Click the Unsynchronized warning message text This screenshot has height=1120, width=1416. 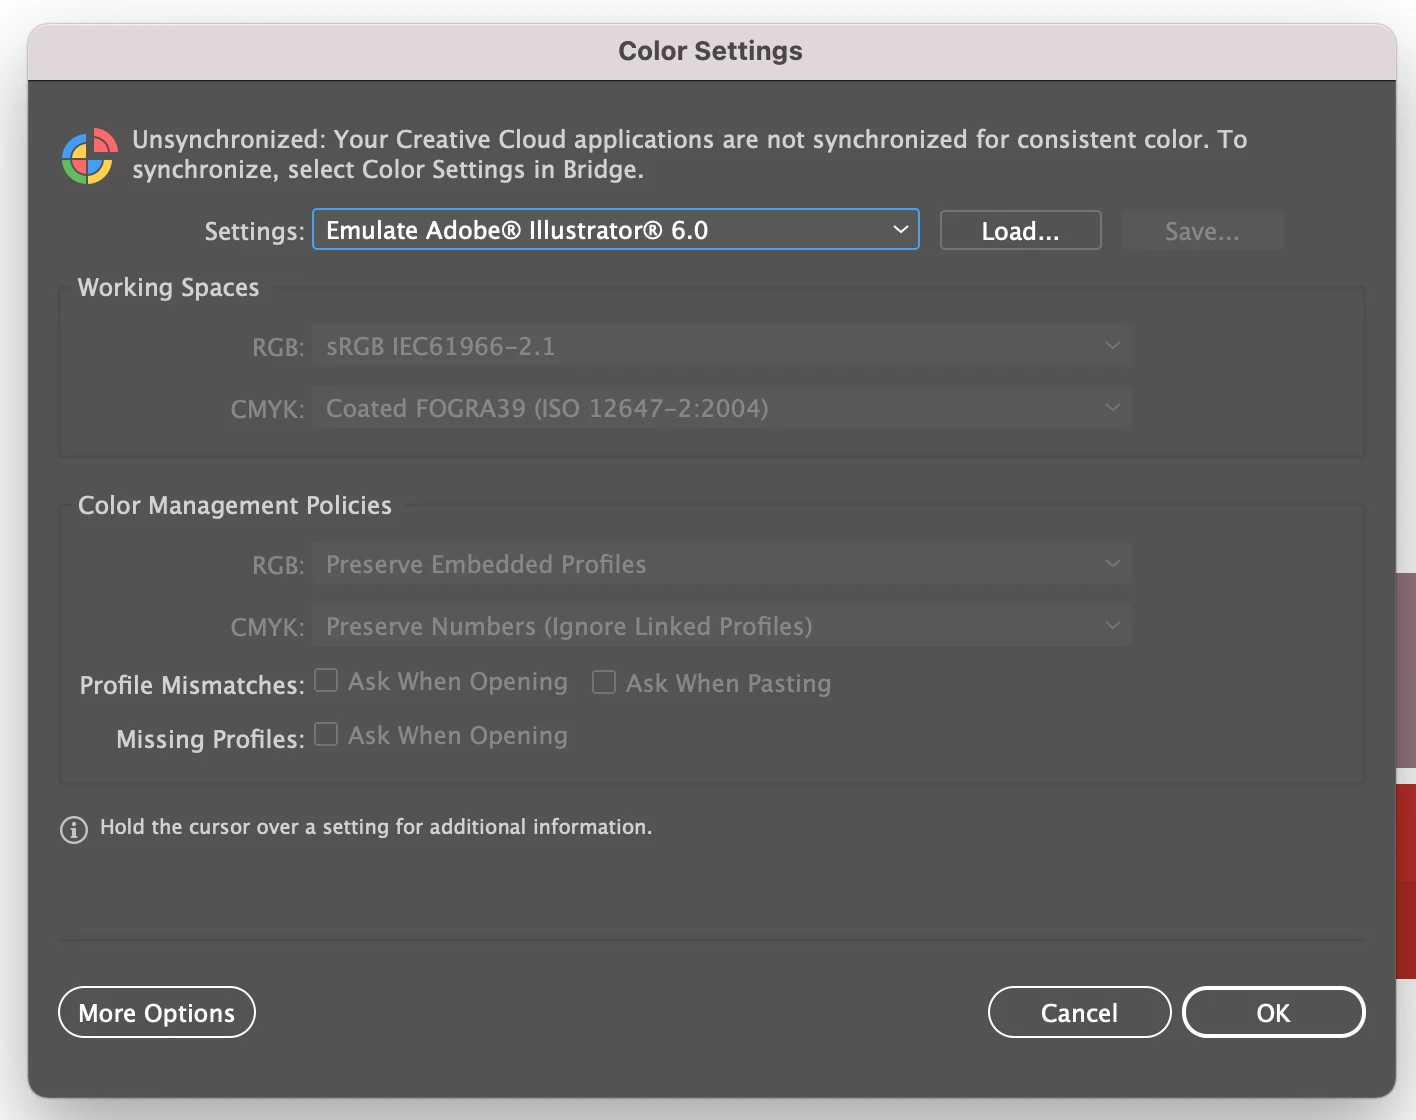(x=690, y=154)
